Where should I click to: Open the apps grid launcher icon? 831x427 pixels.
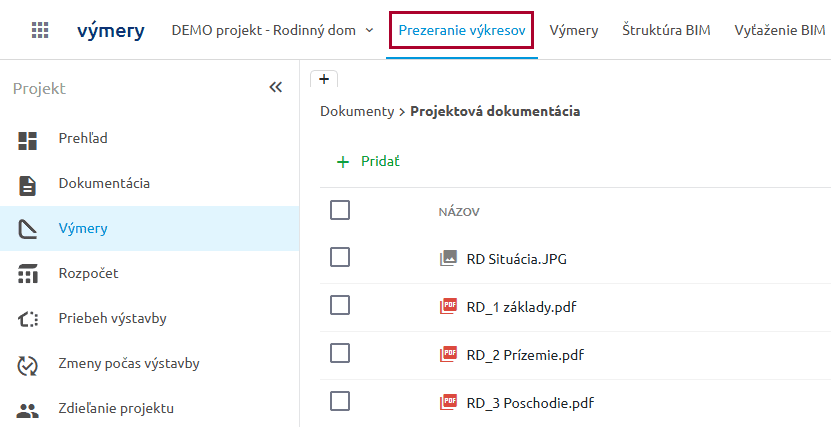point(40,30)
